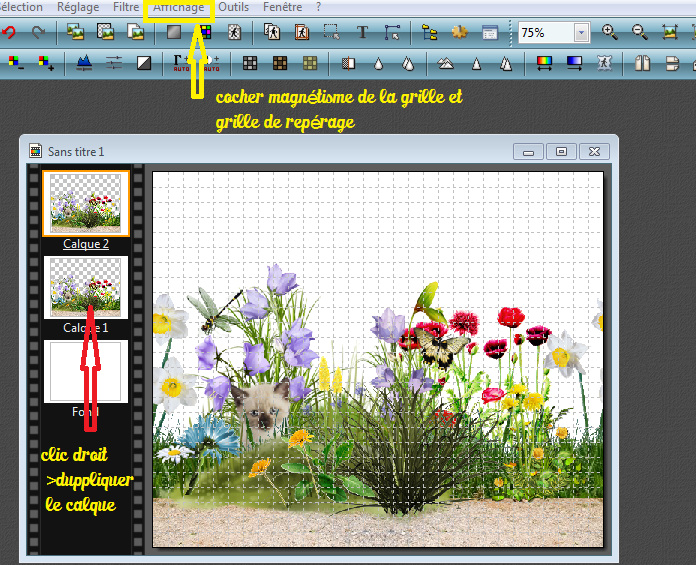Click the Zoom out magnifier icon
Screen dimensions: 696x565
[640, 32]
